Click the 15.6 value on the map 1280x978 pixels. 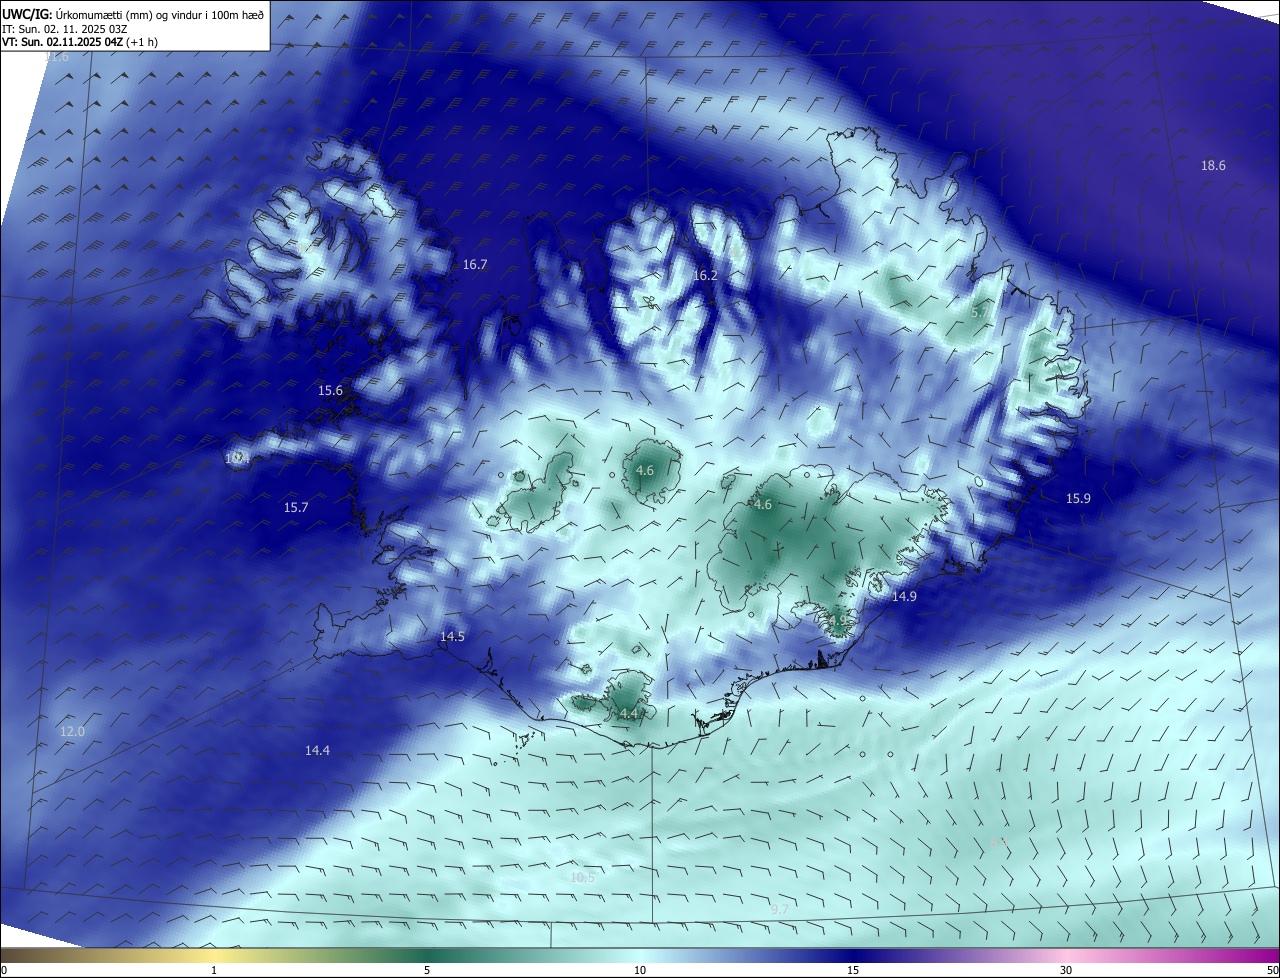pyautogui.click(x=330, y=391)
